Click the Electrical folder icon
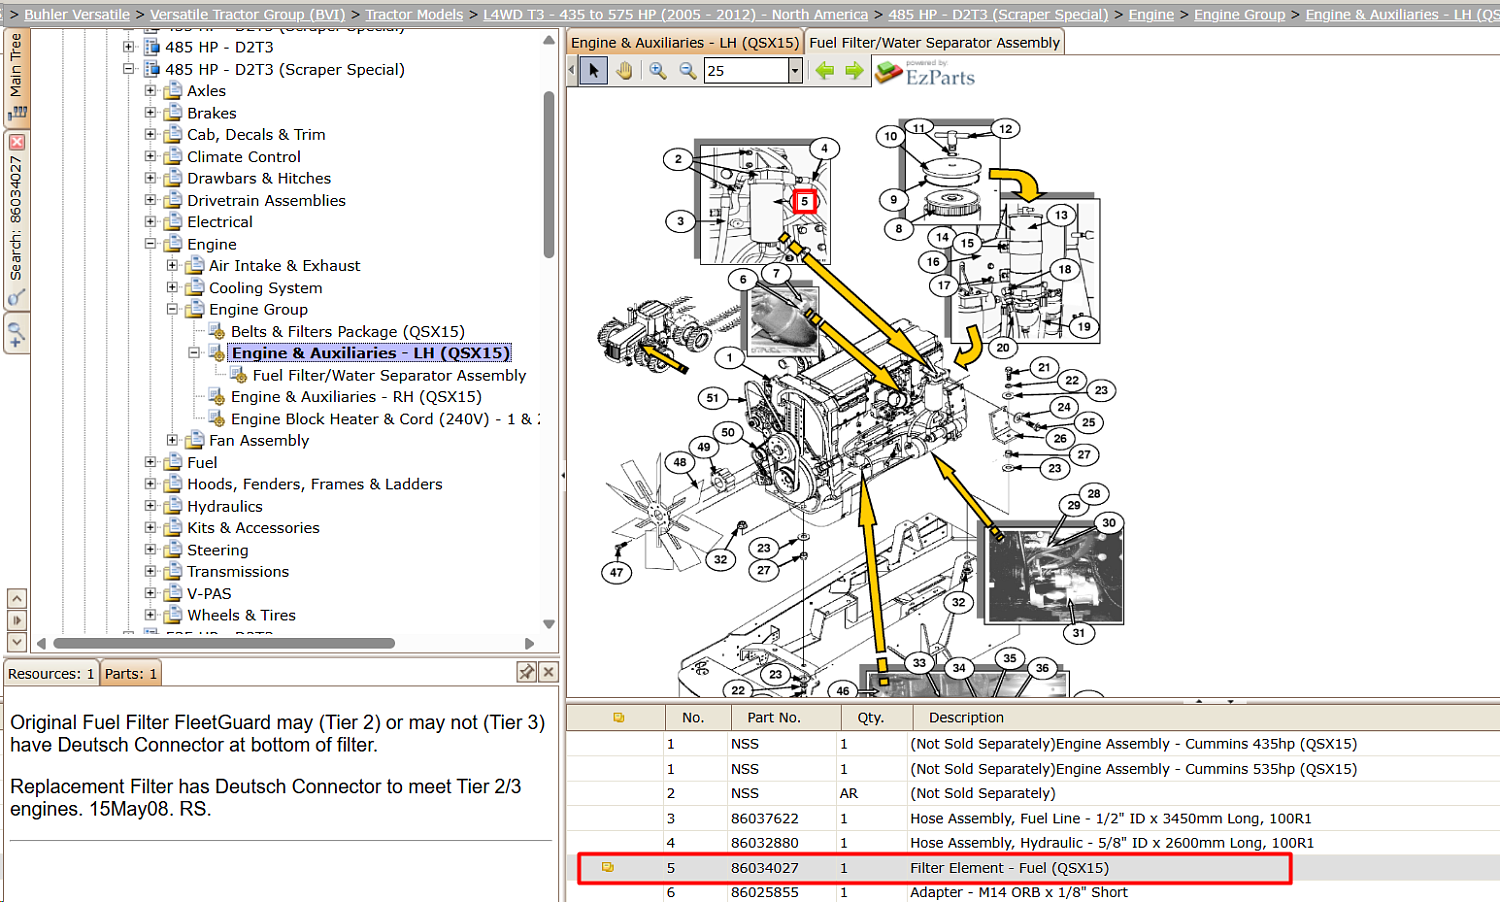Viewport: 1500px width, 902px height. (x=173, y=222)
